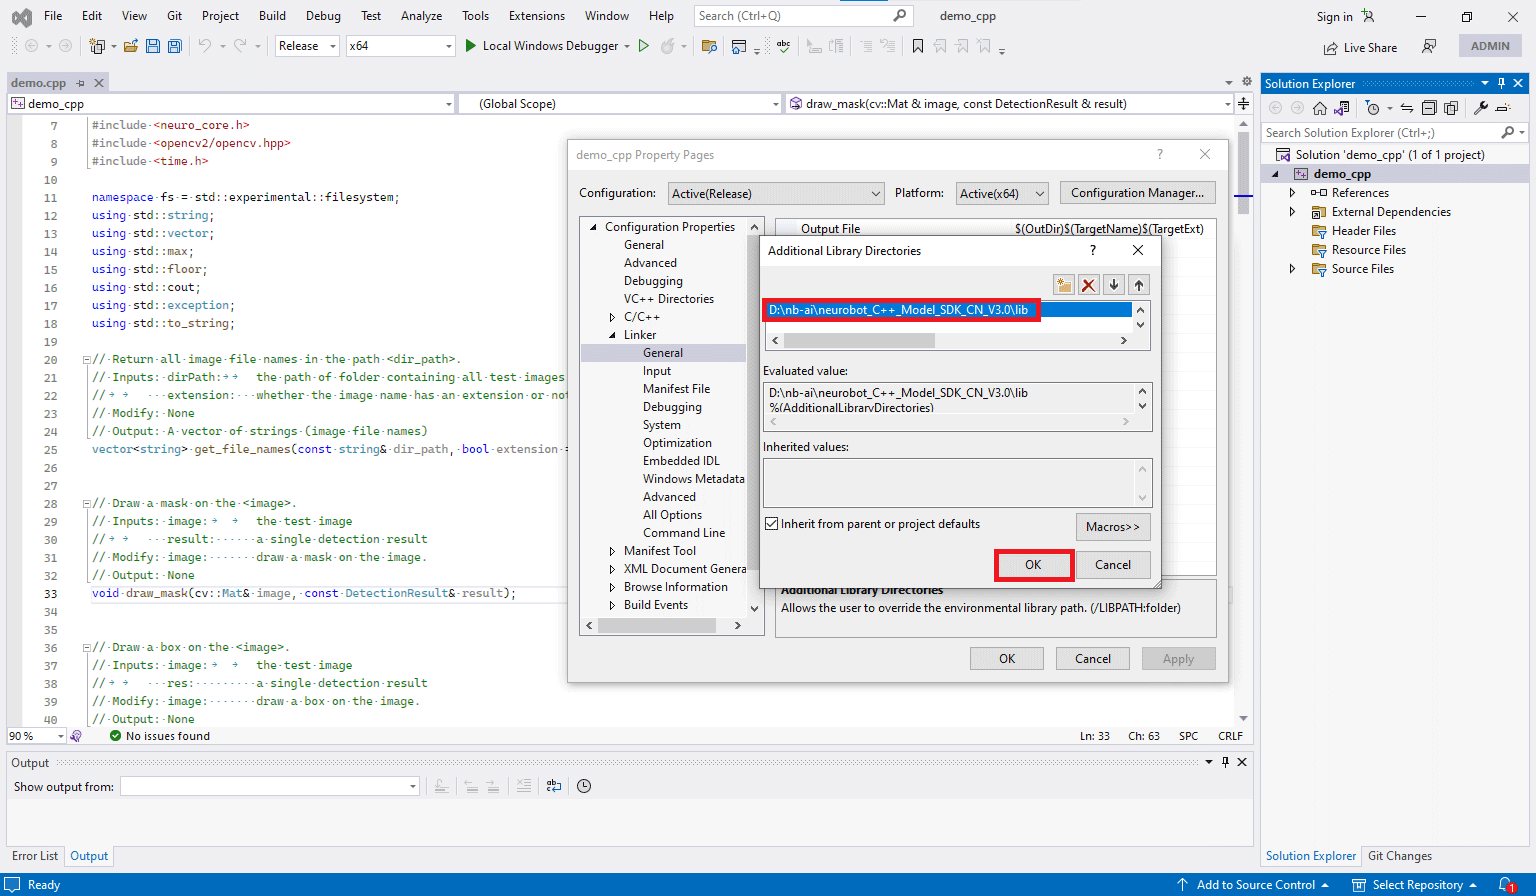Click the split editor icon above scrollbar
The width and height of the screenshot is (1536, 896).
[x=1243, y=104]
